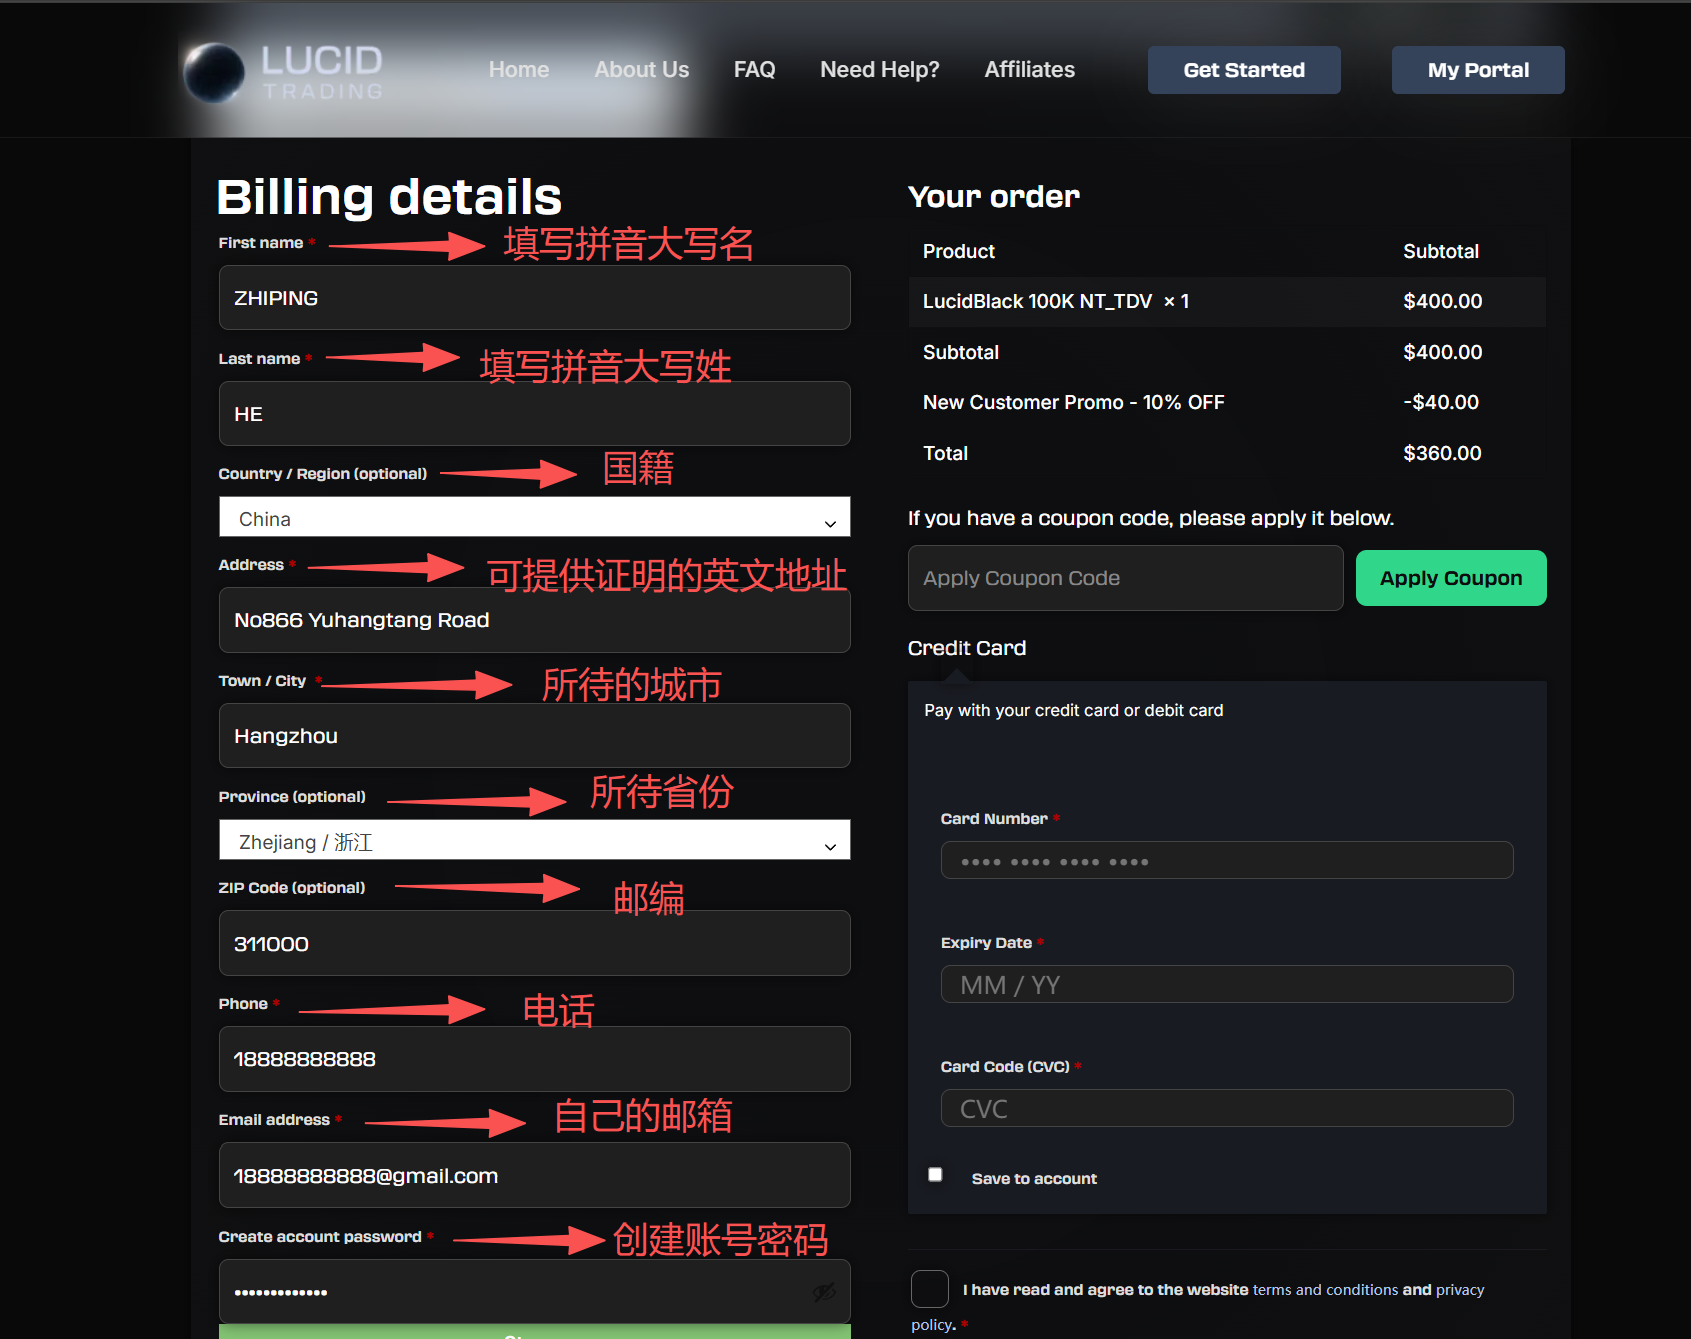Open the About Us page

pyautogui.click(x=641, y=70)
